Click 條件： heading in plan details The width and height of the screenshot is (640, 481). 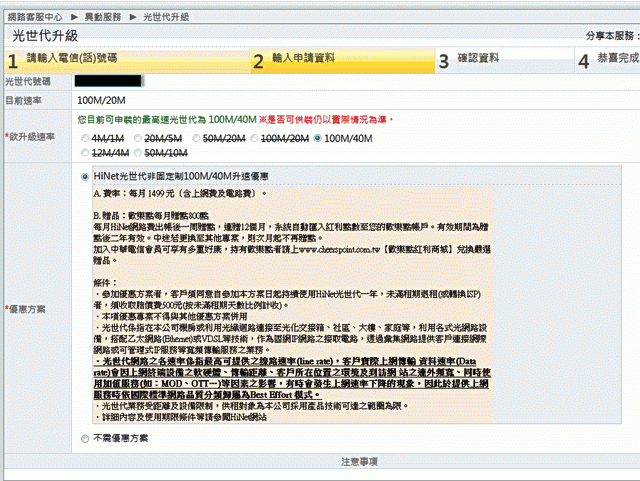point(105,283)
